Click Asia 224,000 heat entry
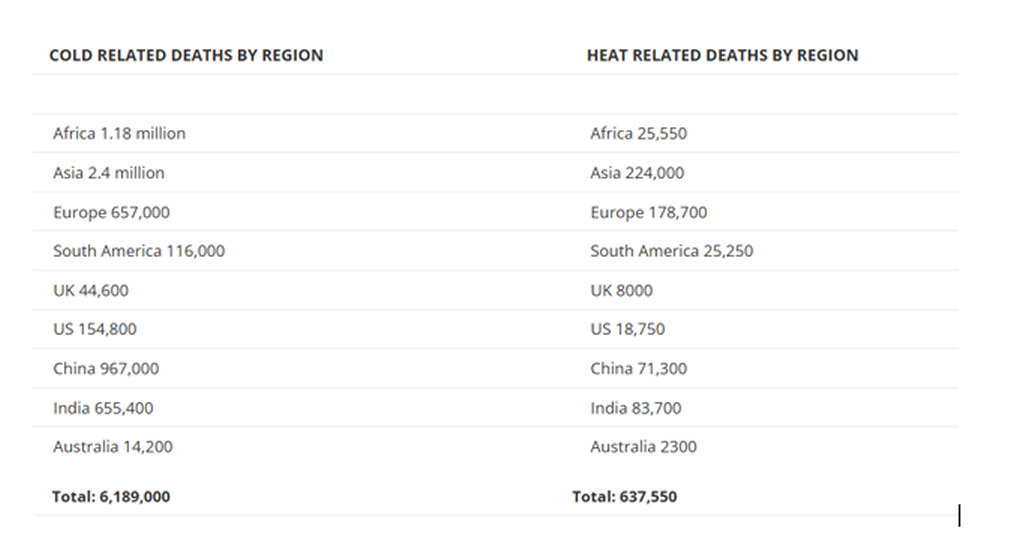Viewport: 1011px width, 546px height. click(637, 173)
